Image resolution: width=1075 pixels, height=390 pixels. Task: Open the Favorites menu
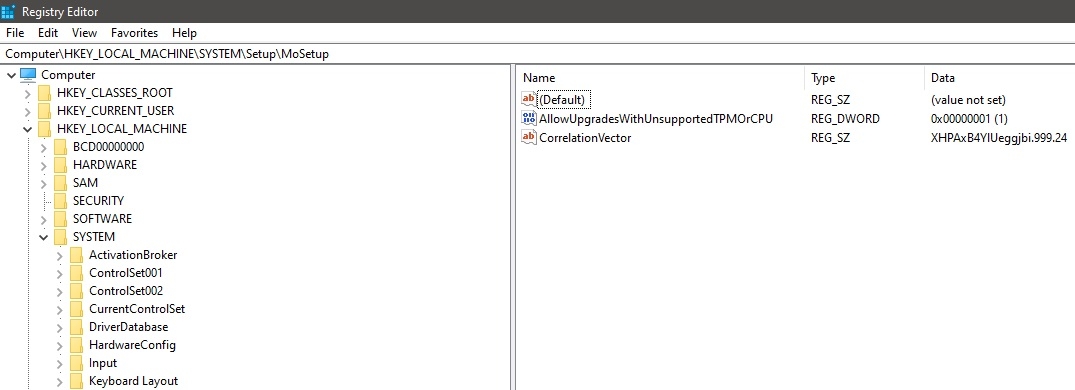pos(134,33)
